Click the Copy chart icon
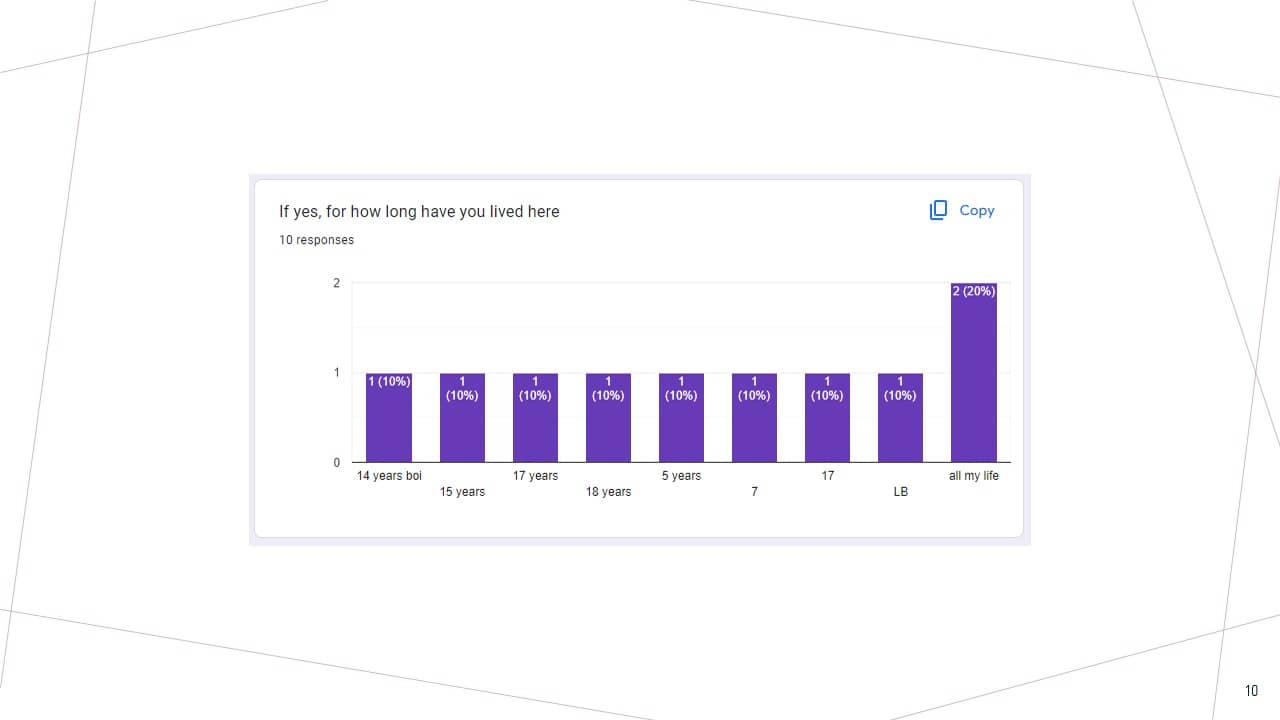This screenshot has width=1280, height=720. pyautogui.click(x=938, y=210)
